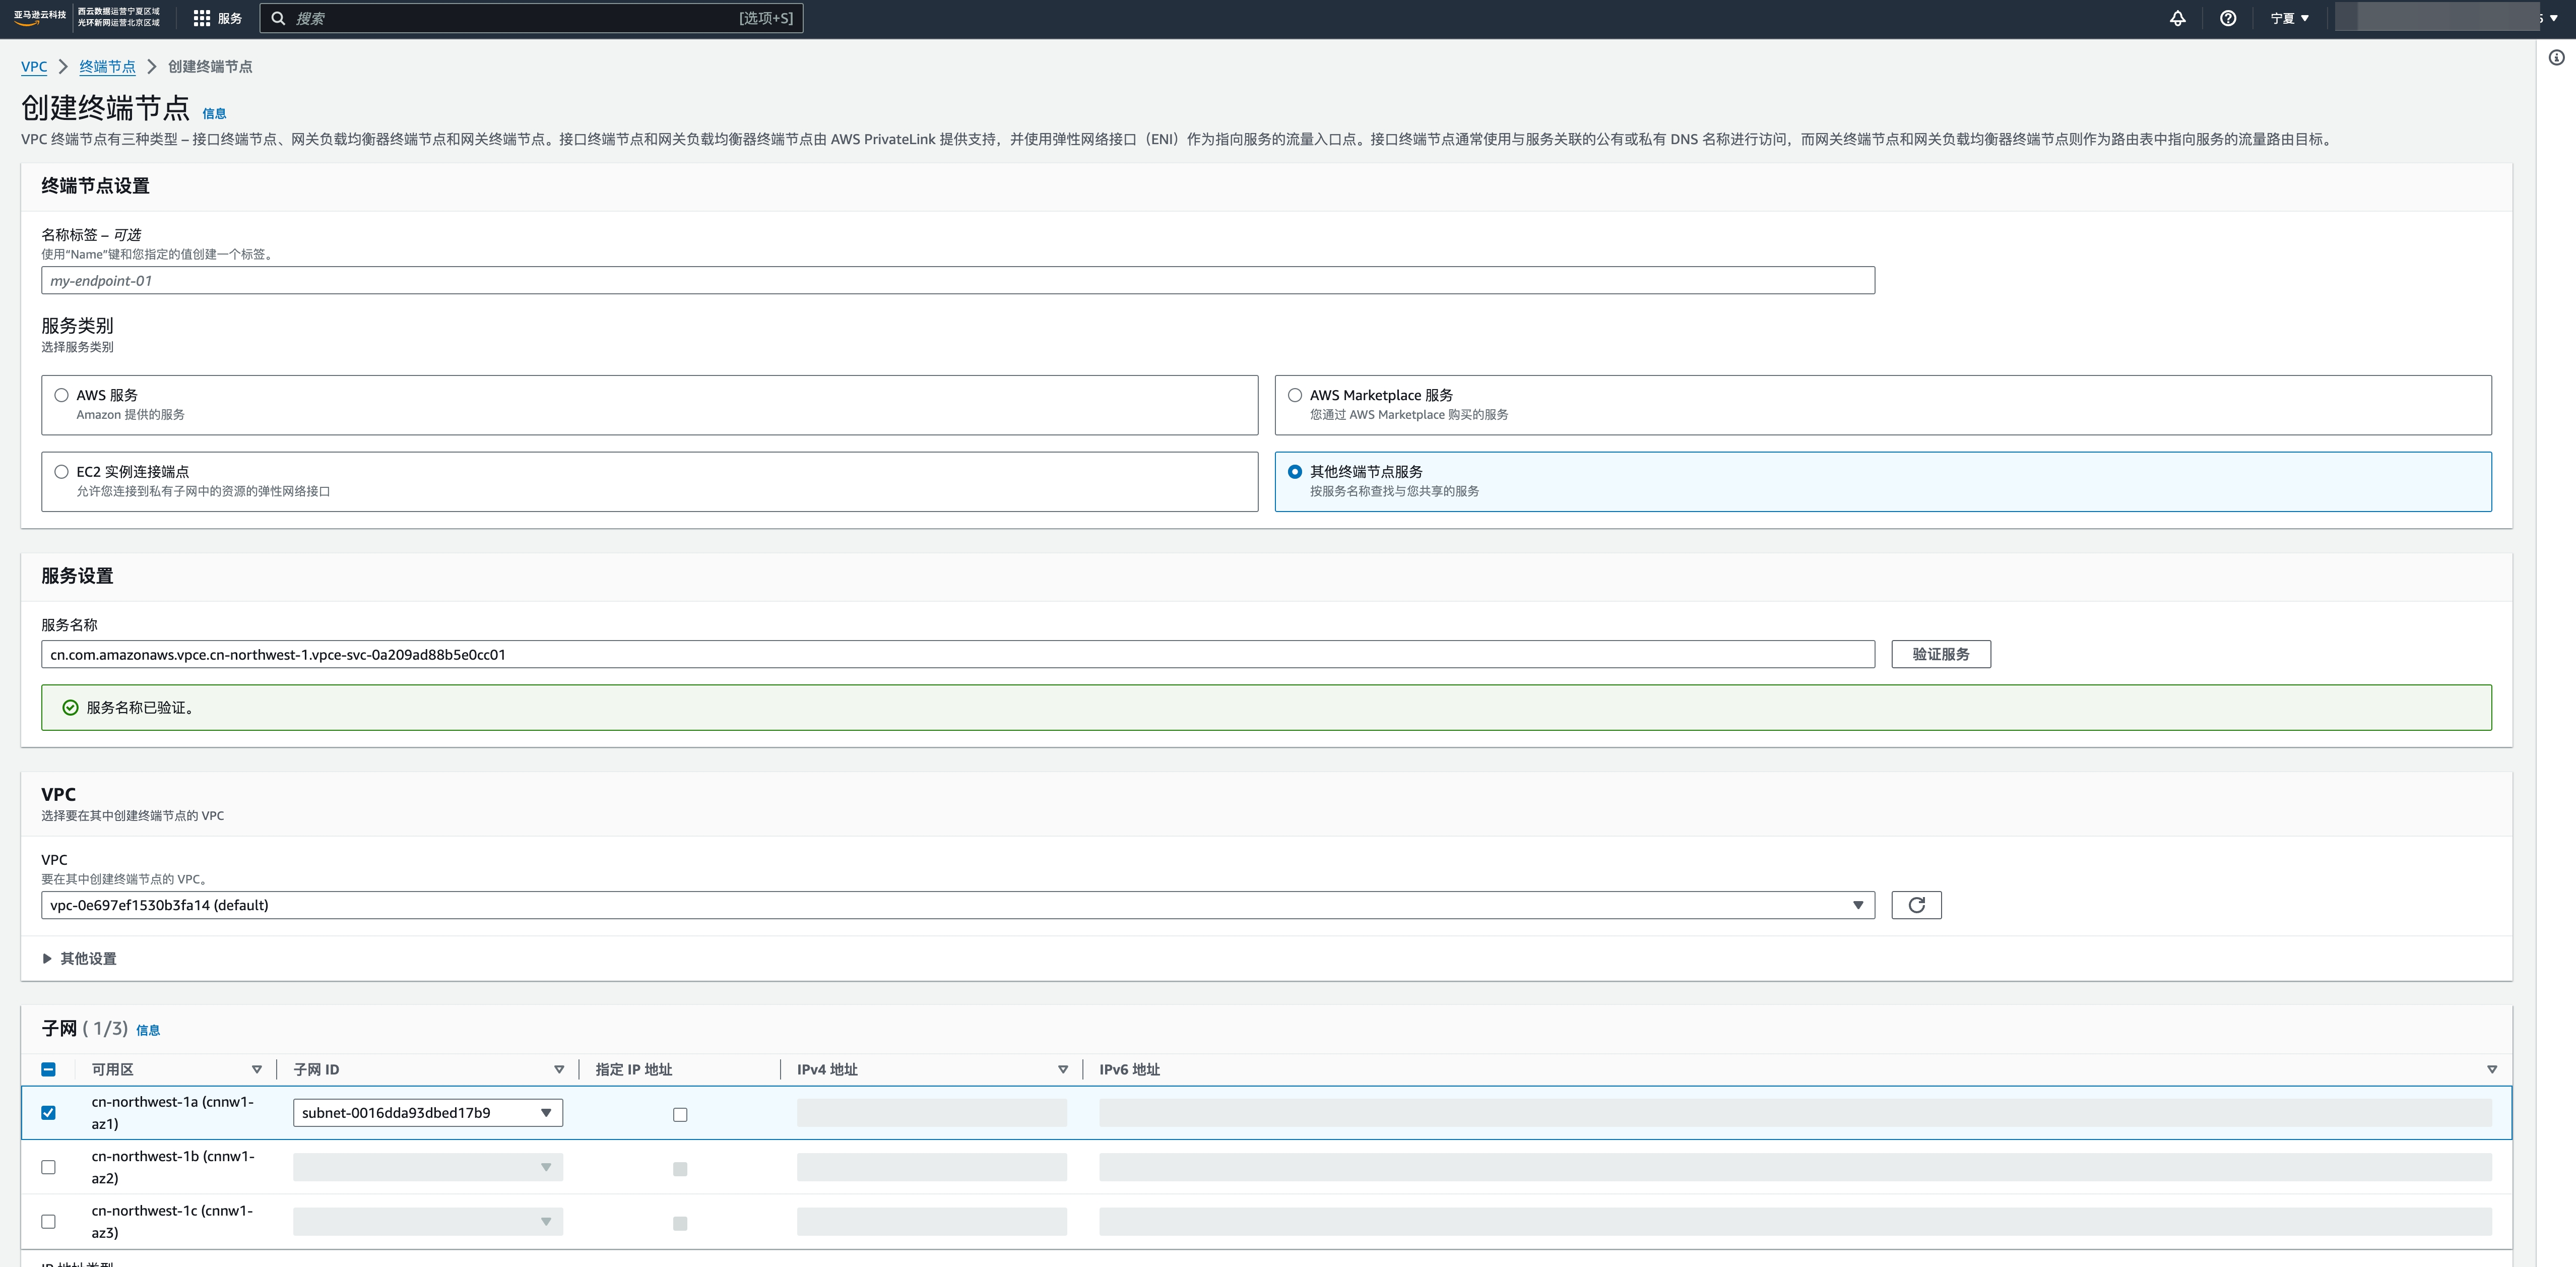Image resolution: width=2576 pixels, height=1267 pixels.
Task: Enable 指定 IP 地址 checkbox for cn-northwest-1a
Action: point(680,1114)
